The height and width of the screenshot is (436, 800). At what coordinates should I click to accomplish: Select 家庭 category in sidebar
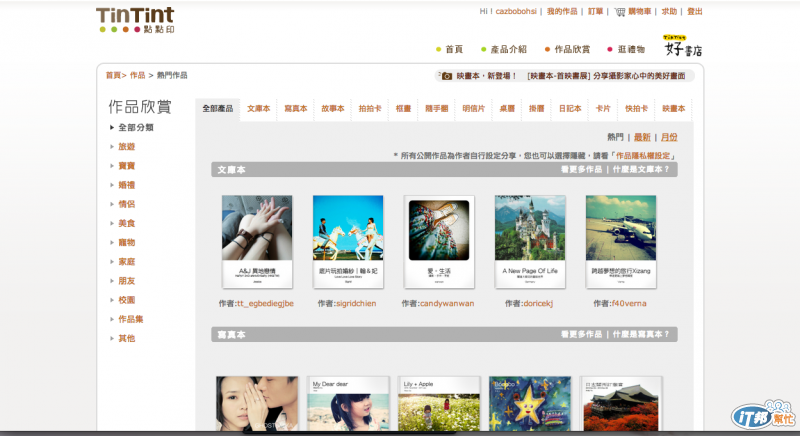click(x=127, y=262)
